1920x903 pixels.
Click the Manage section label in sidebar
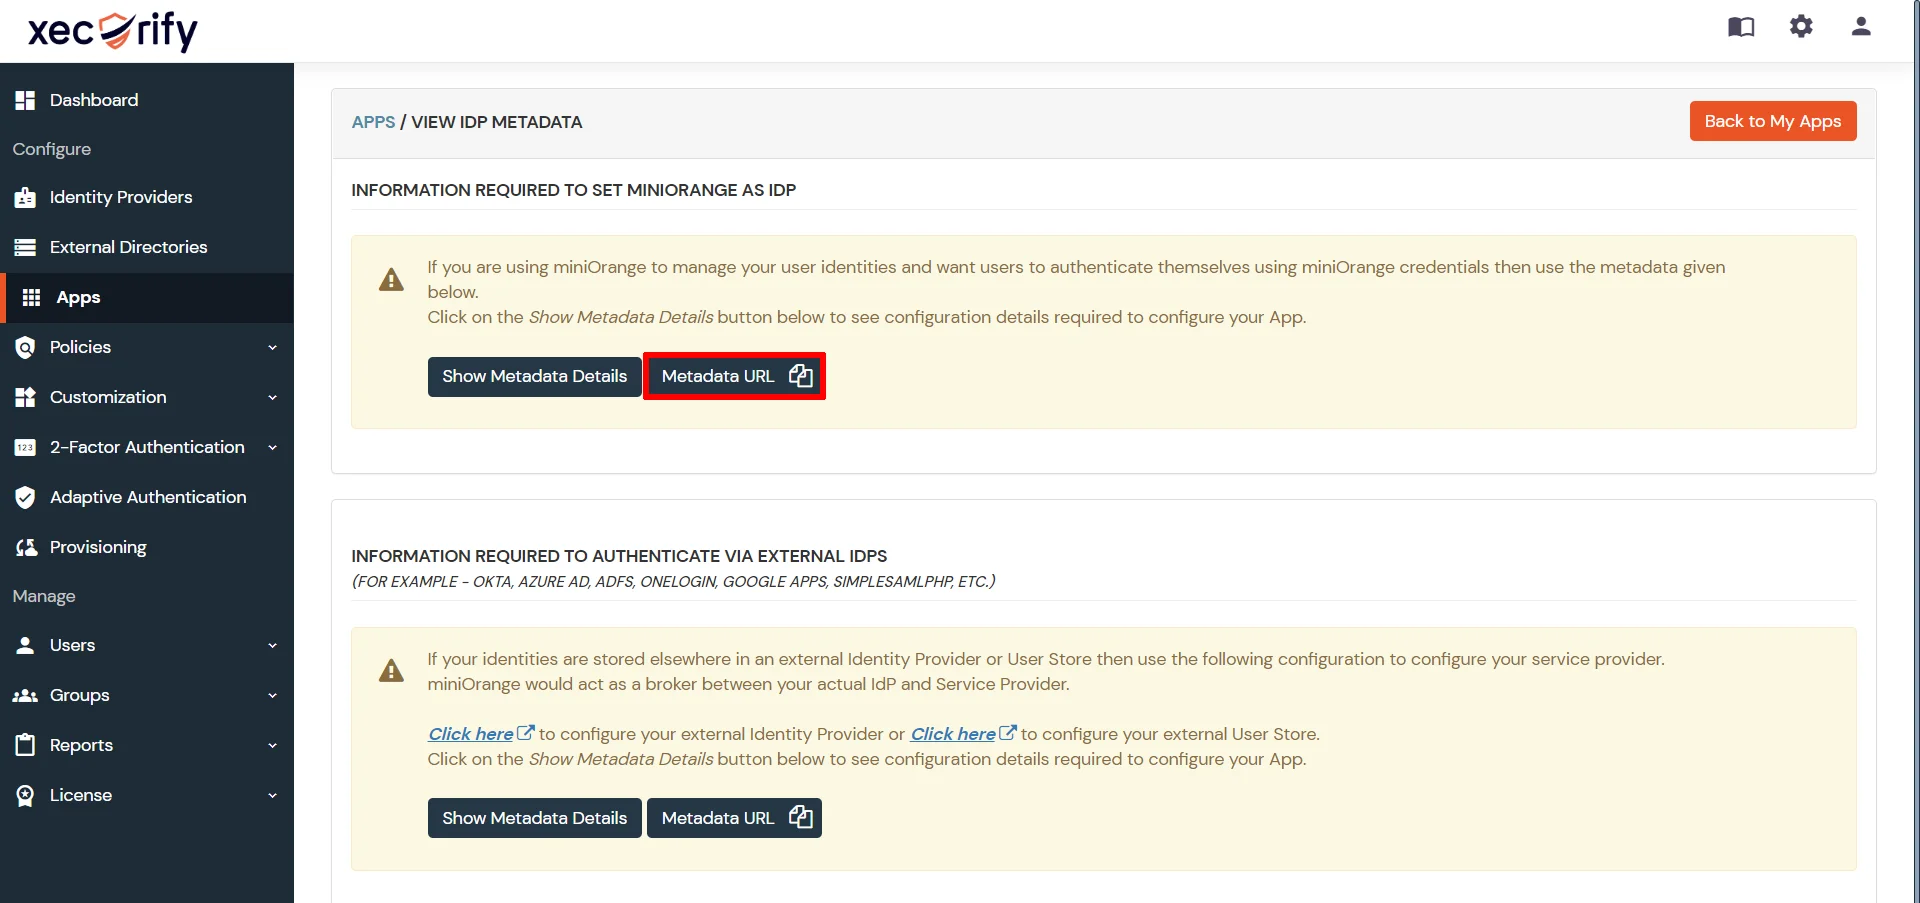[44, 596]
